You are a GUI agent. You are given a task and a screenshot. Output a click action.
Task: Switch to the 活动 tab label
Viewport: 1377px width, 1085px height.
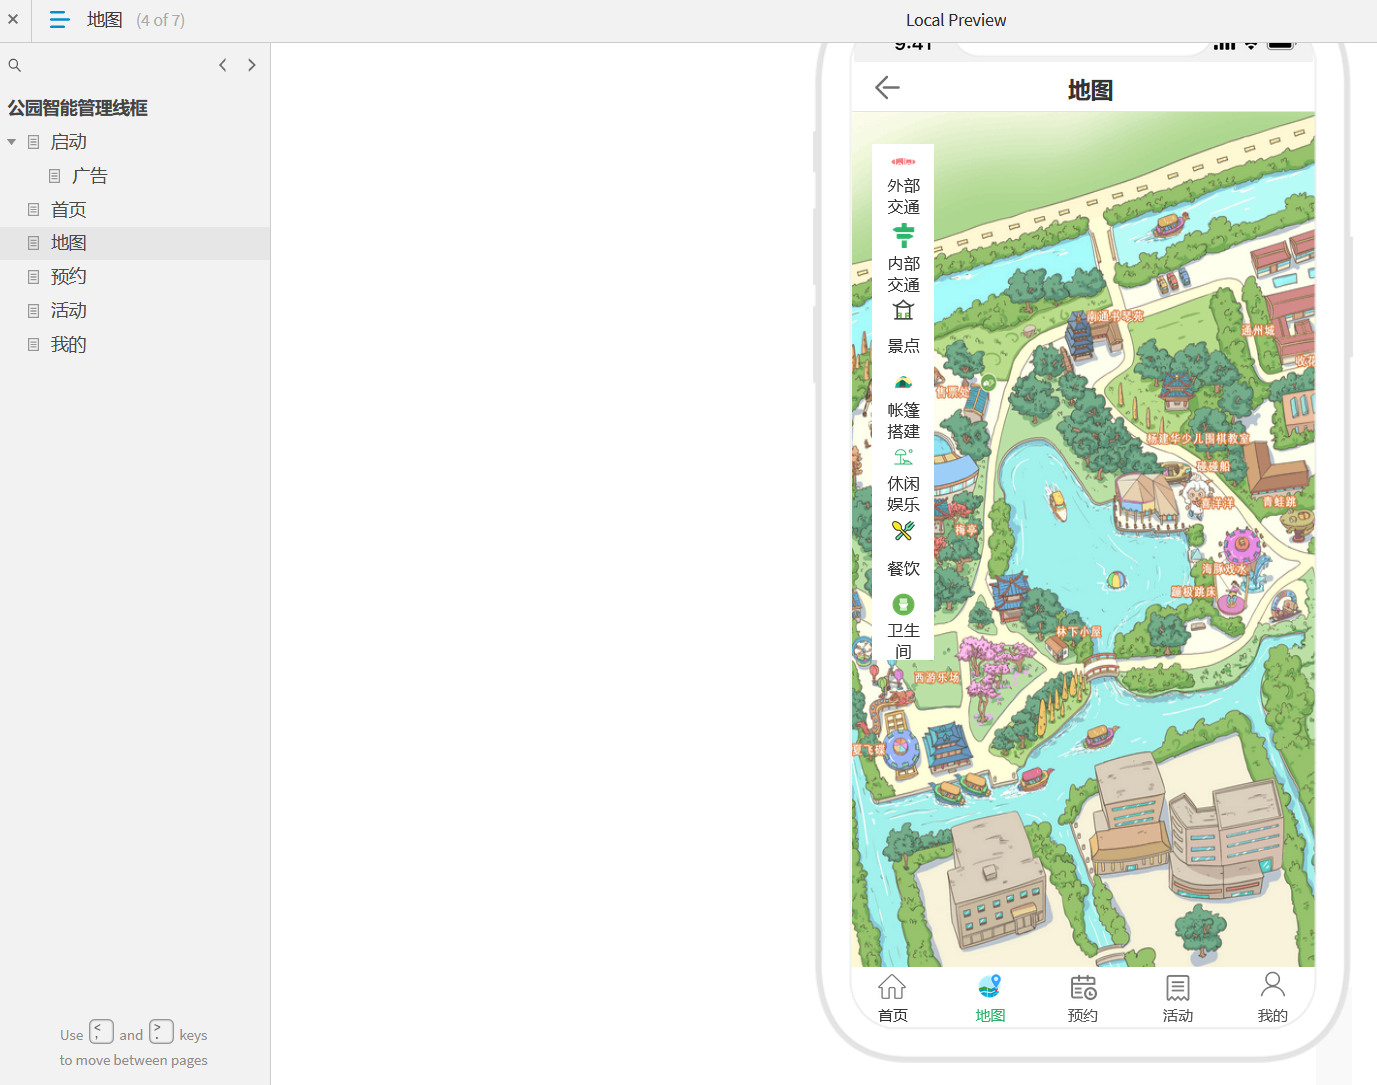pos(1178,1015)
